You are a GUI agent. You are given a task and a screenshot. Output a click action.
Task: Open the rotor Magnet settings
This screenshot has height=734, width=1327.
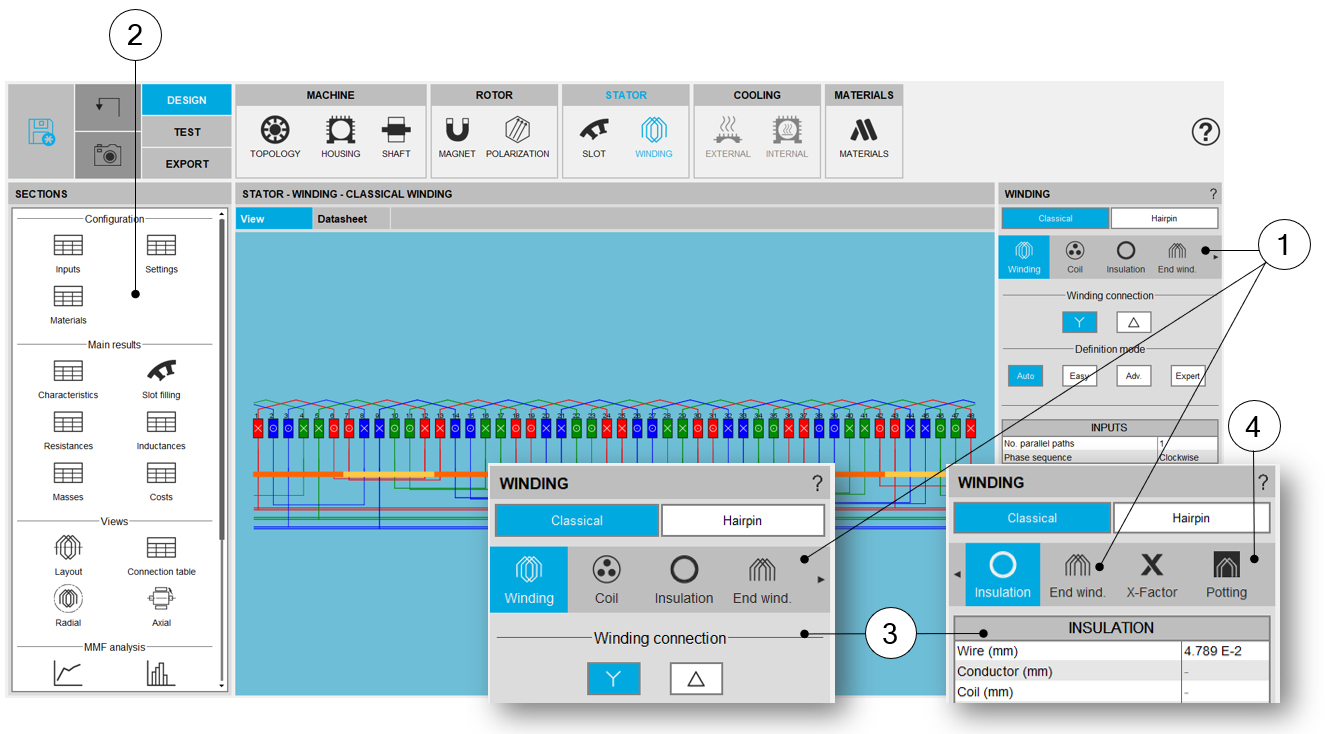[x=457, y=136]
